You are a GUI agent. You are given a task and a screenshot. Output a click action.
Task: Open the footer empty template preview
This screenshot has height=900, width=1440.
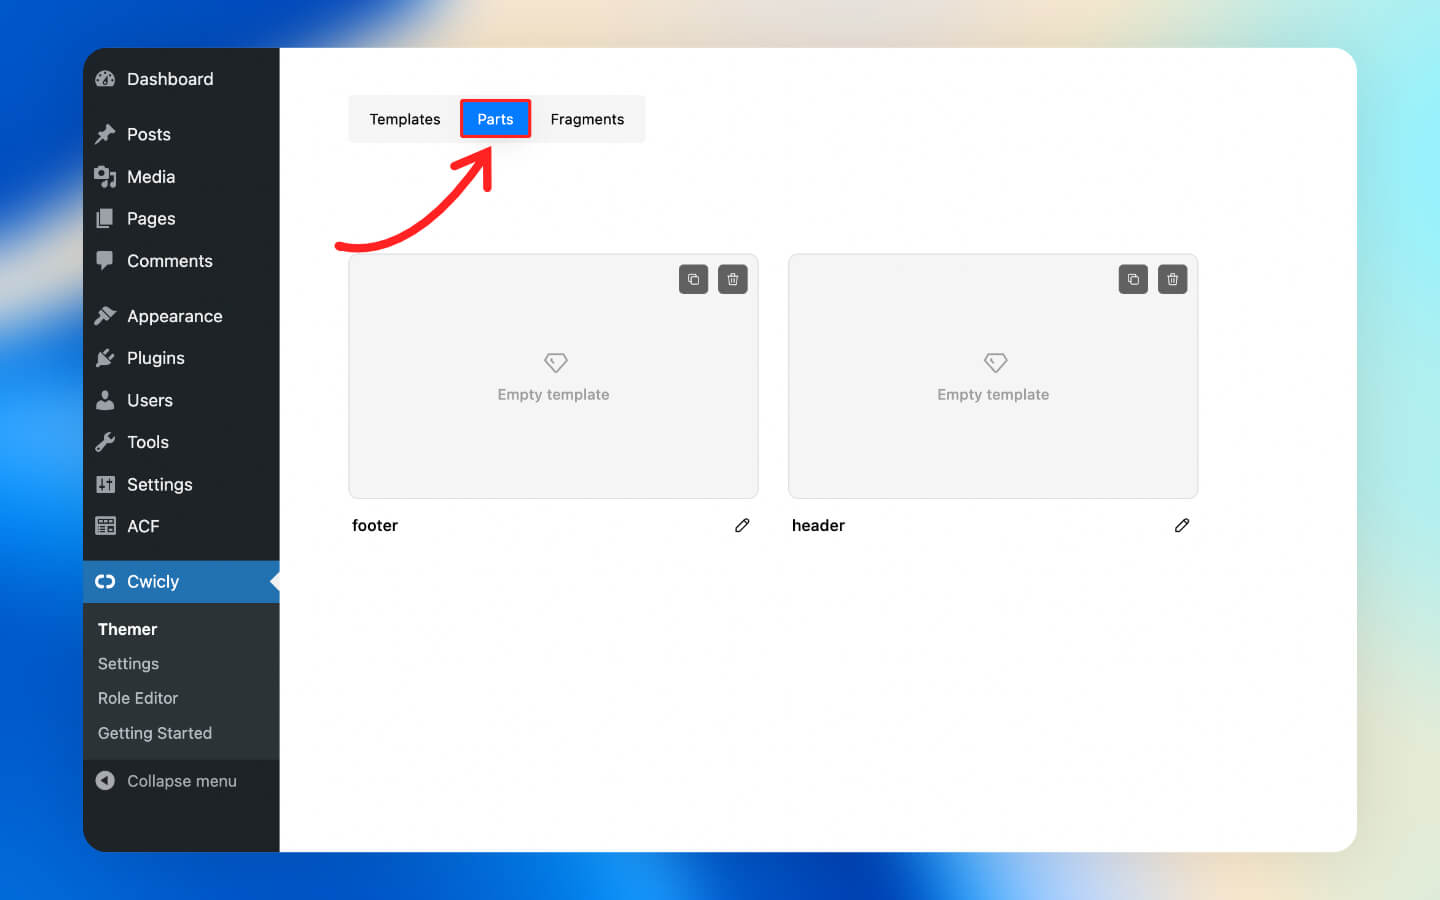553,377
